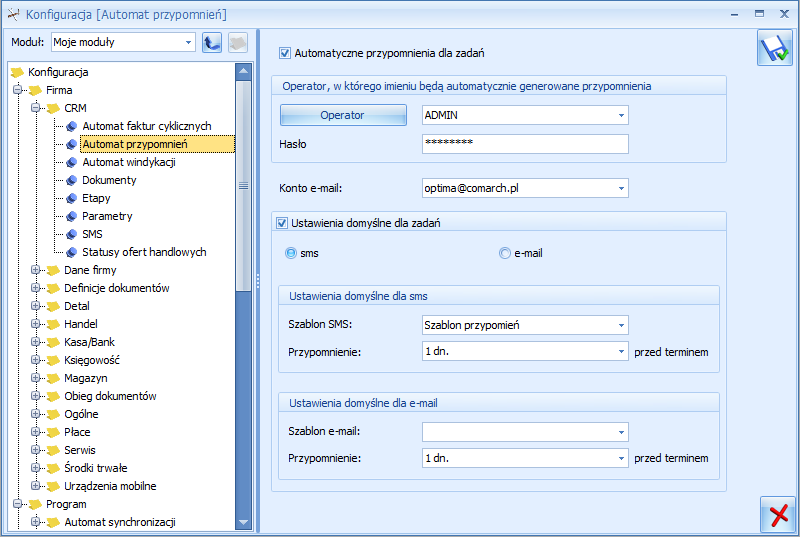
Task: Click the Hasło password field
Action: pos(525,144)
